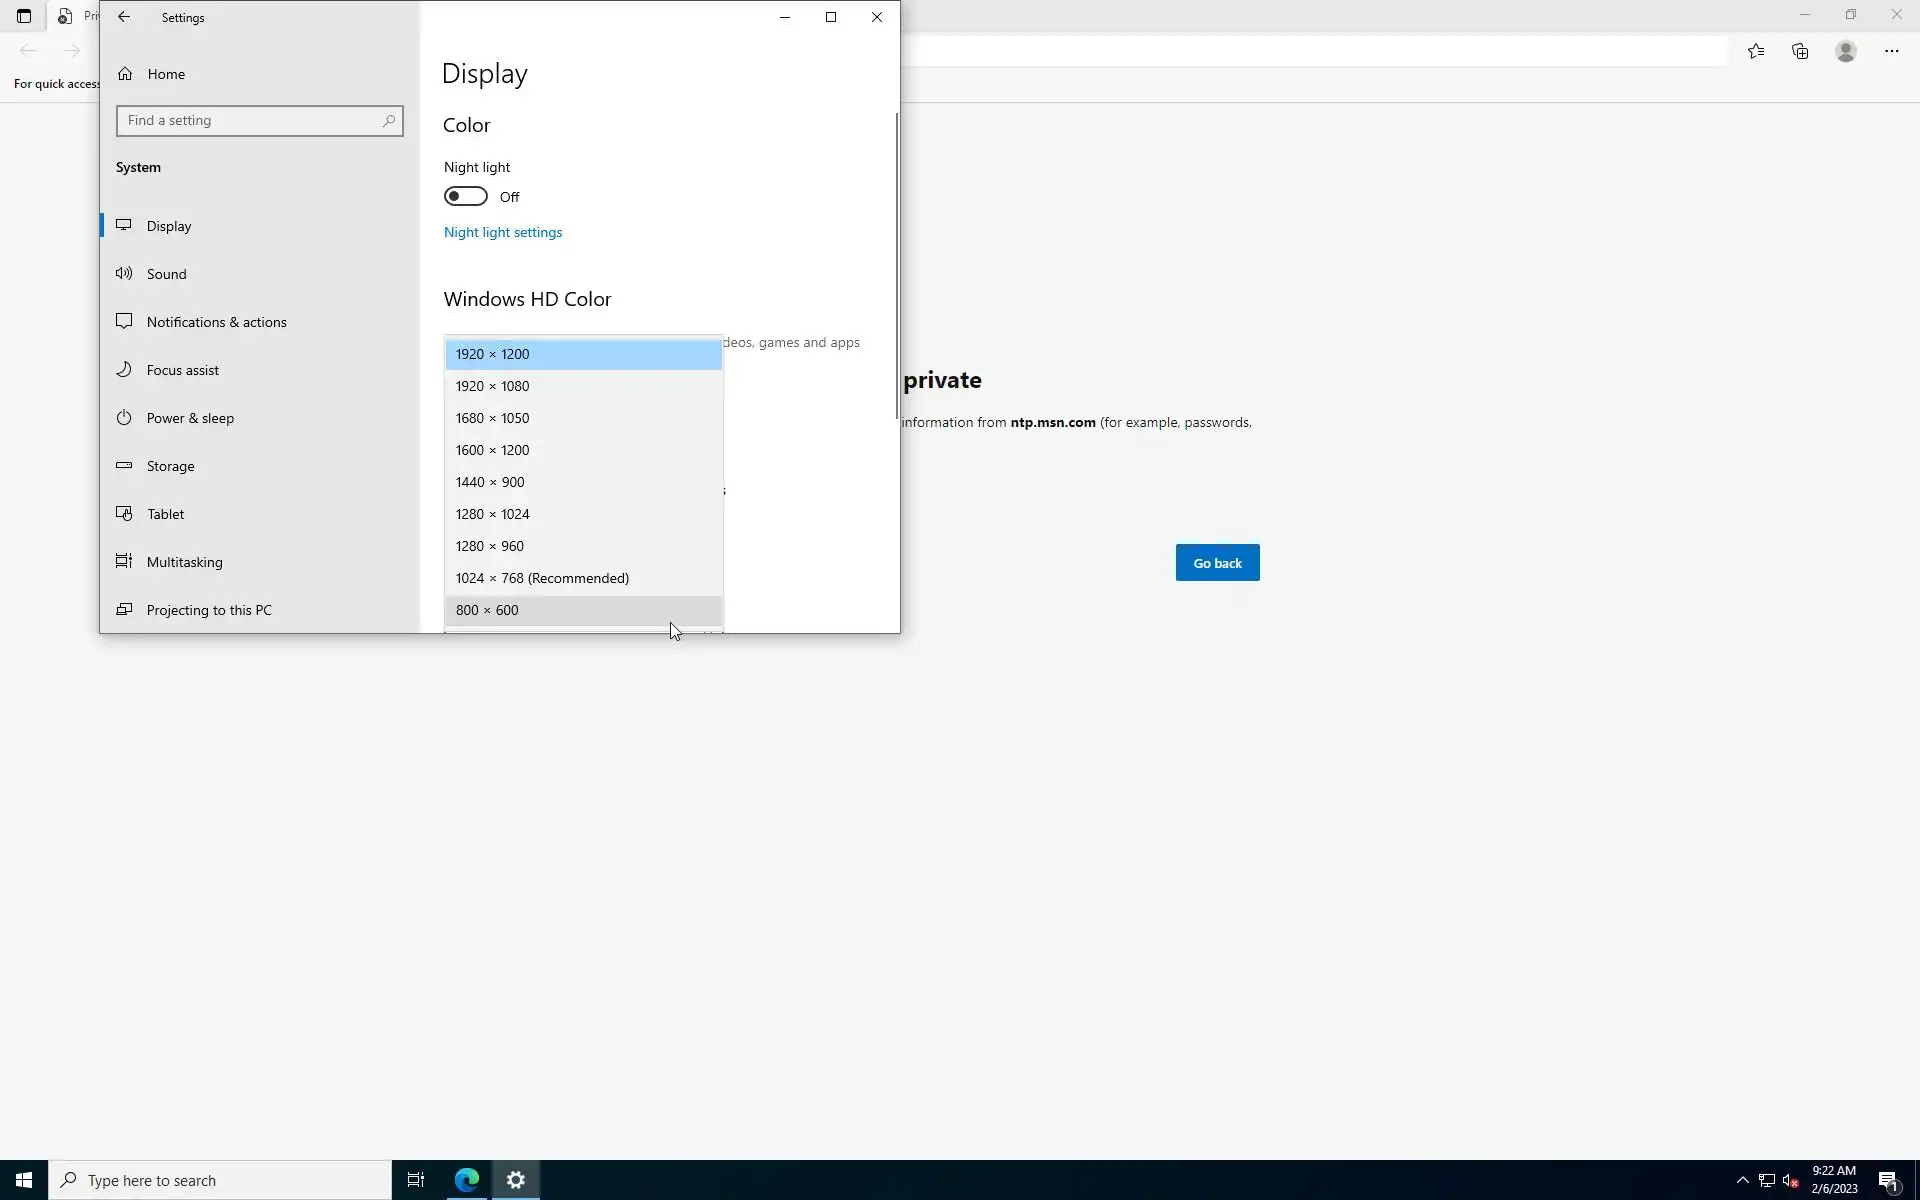This screenshot has height=1200, width=1920.
Task: Select 1440 × 900 resolution entry
Action: pyautogui.click(x=583, y=482)
